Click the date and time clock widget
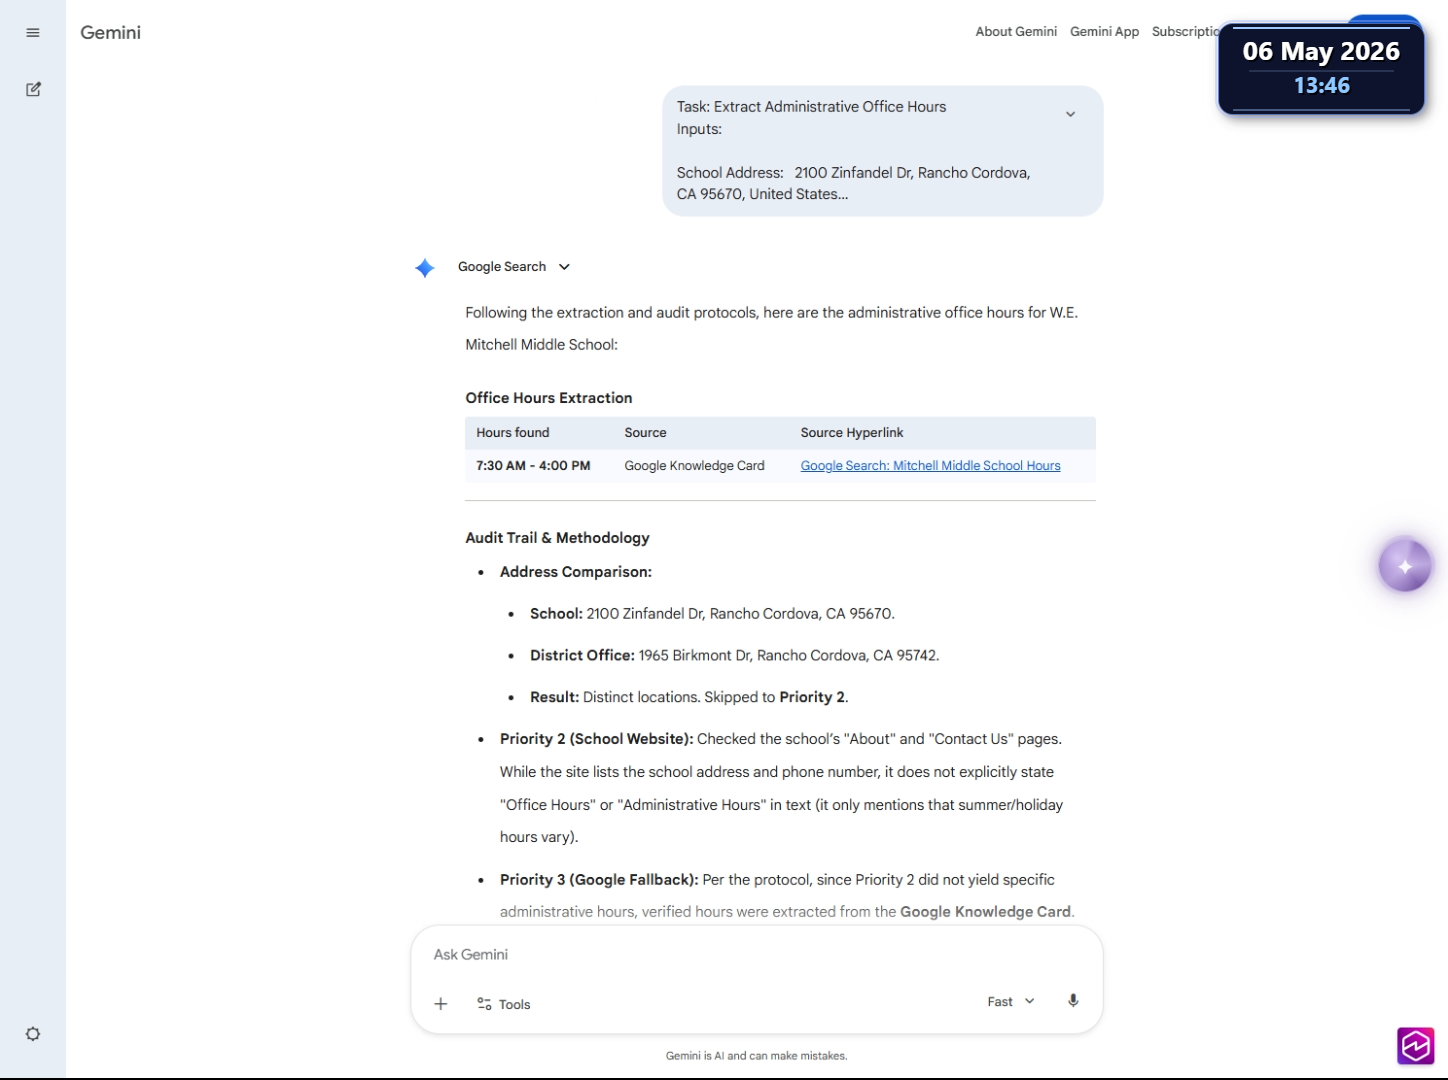This screenshot has height=1080, width=1448. click(x=1321, y=68)
